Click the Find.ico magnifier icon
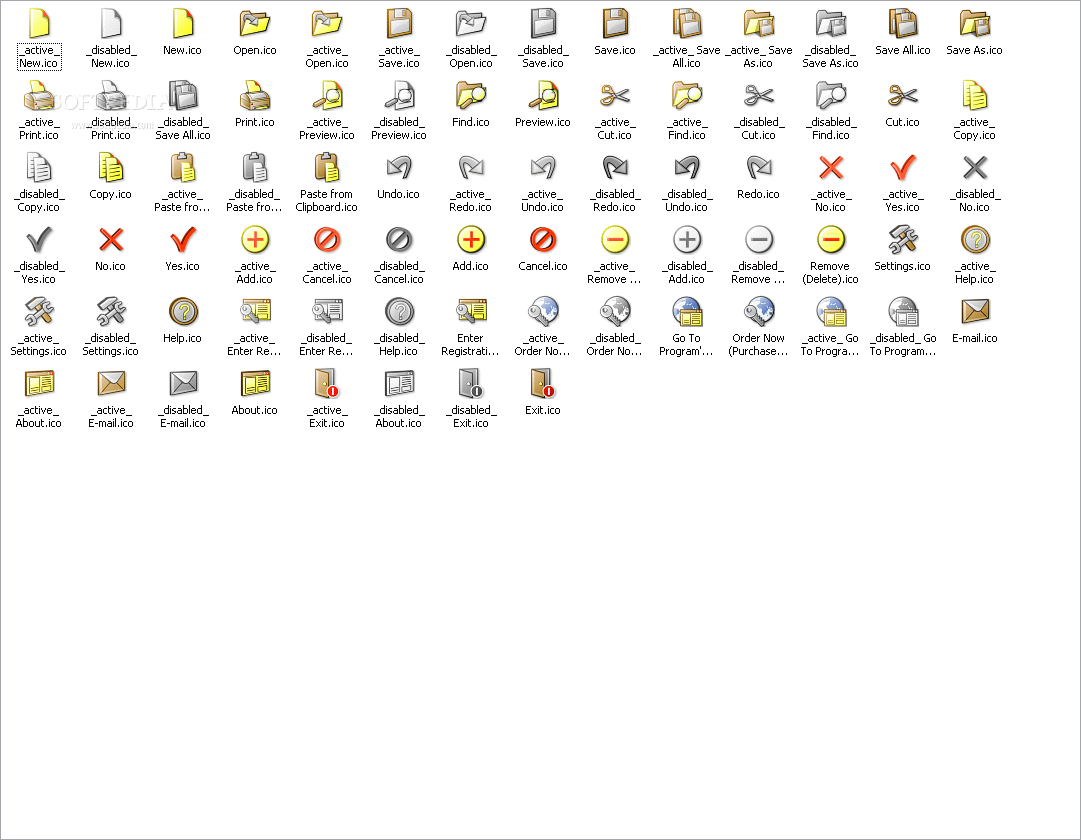The width and height of the screenshot is (1081, 840). click(470, 95)
